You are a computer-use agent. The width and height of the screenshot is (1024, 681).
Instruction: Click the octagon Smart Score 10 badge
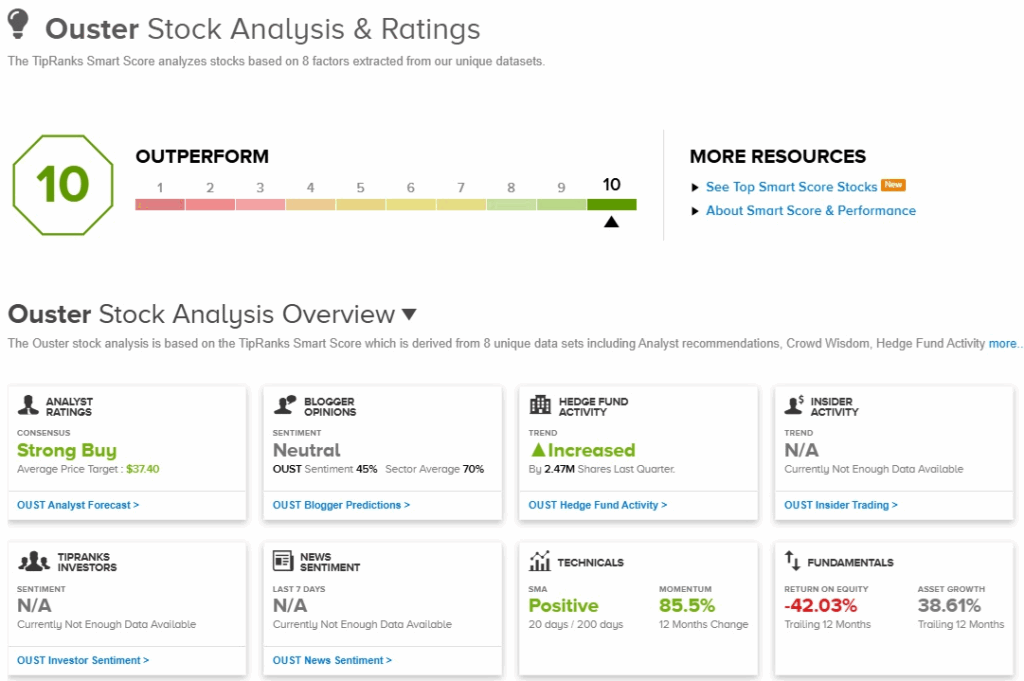click(x=63, y=185)
